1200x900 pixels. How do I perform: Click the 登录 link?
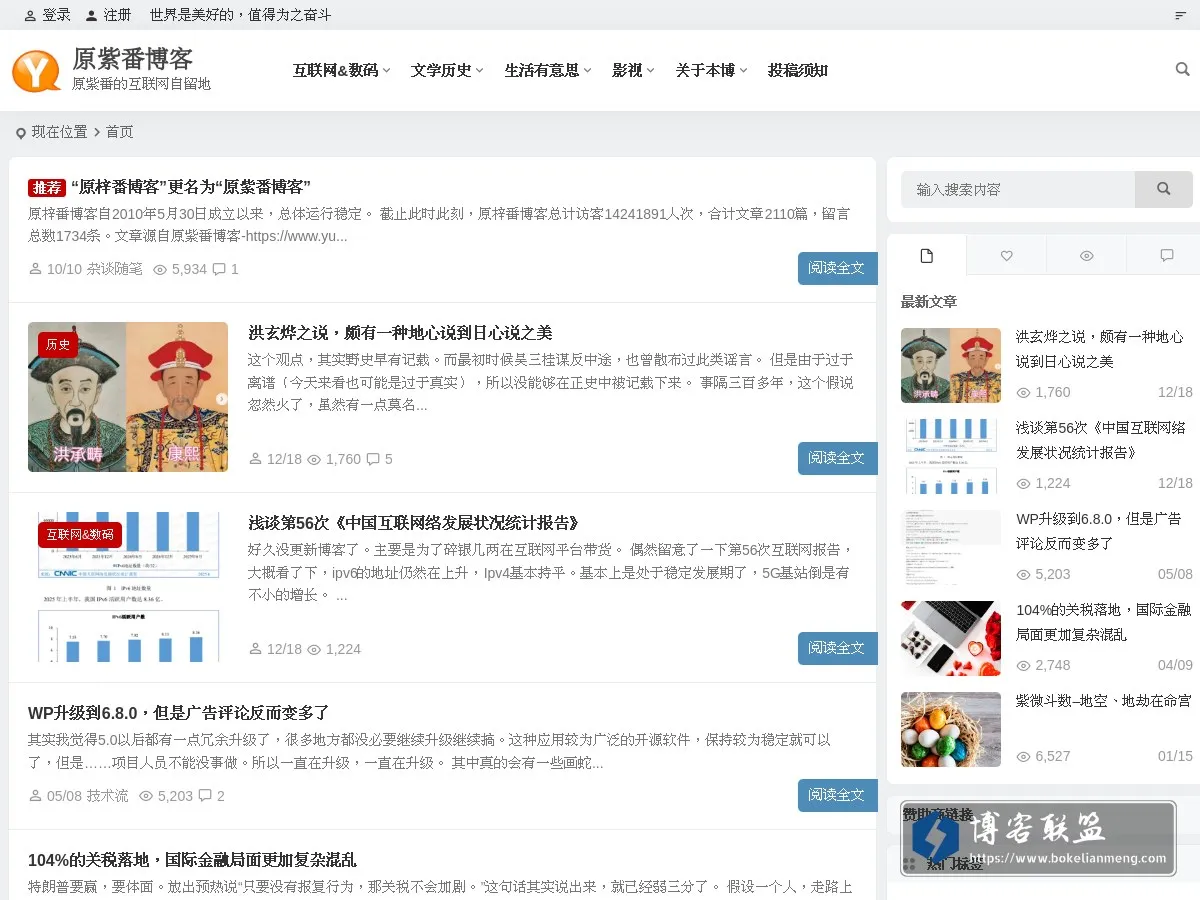coord(57,15)
